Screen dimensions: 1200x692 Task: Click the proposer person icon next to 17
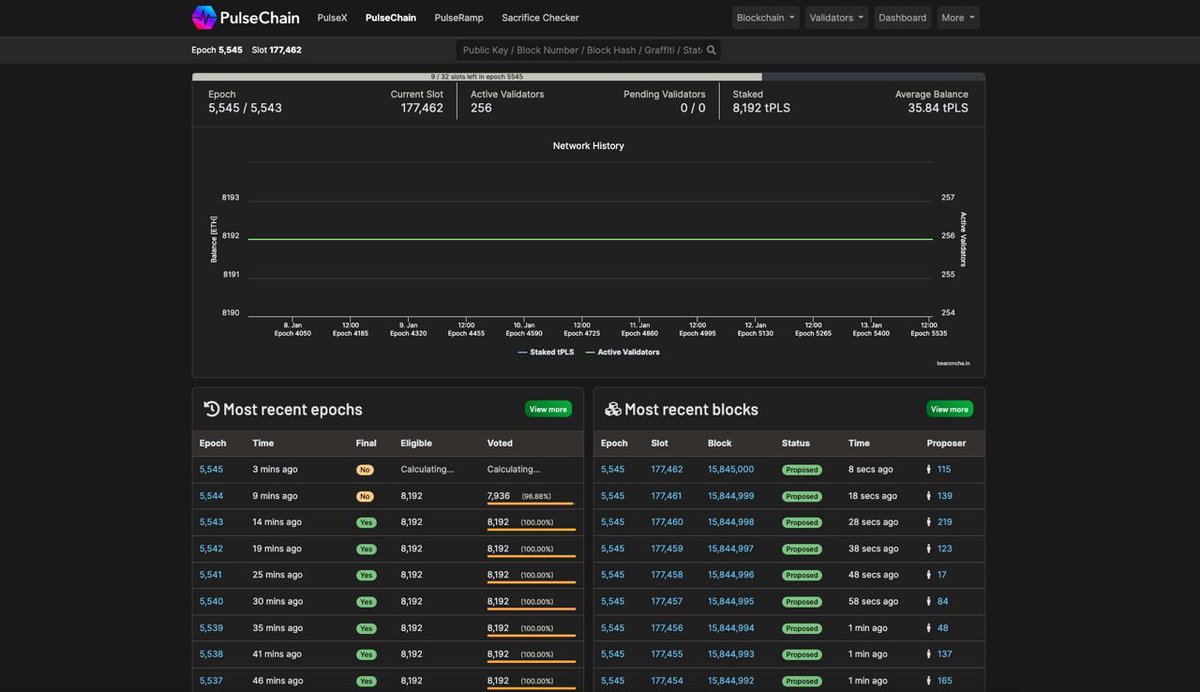[929, 575]
